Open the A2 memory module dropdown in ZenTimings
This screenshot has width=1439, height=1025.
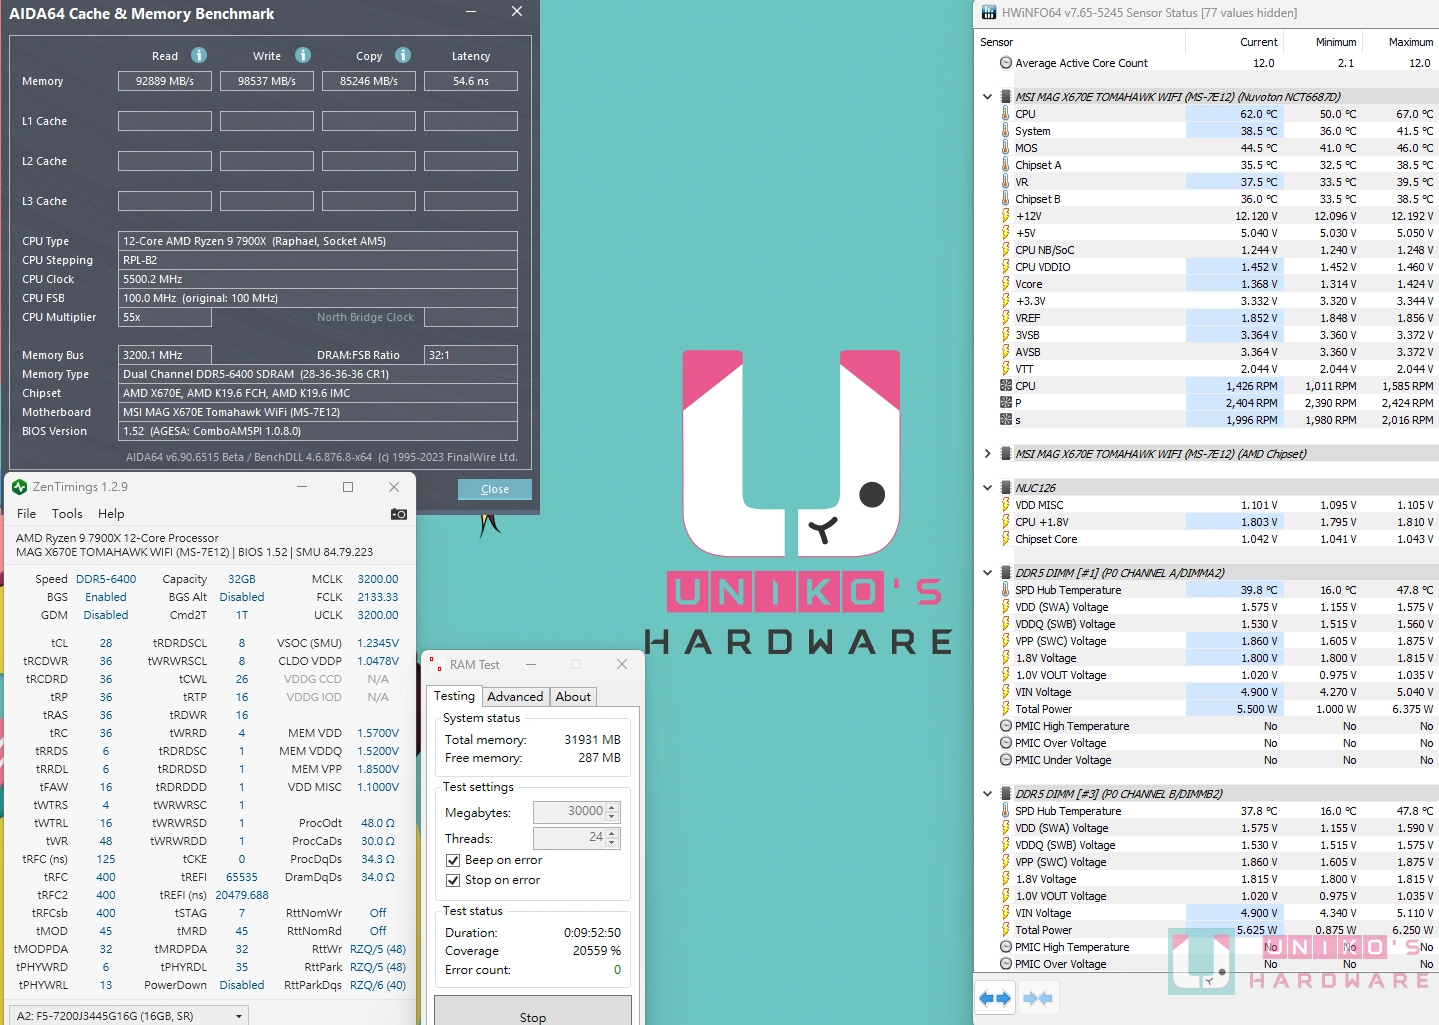click(x=129, y=1016)
